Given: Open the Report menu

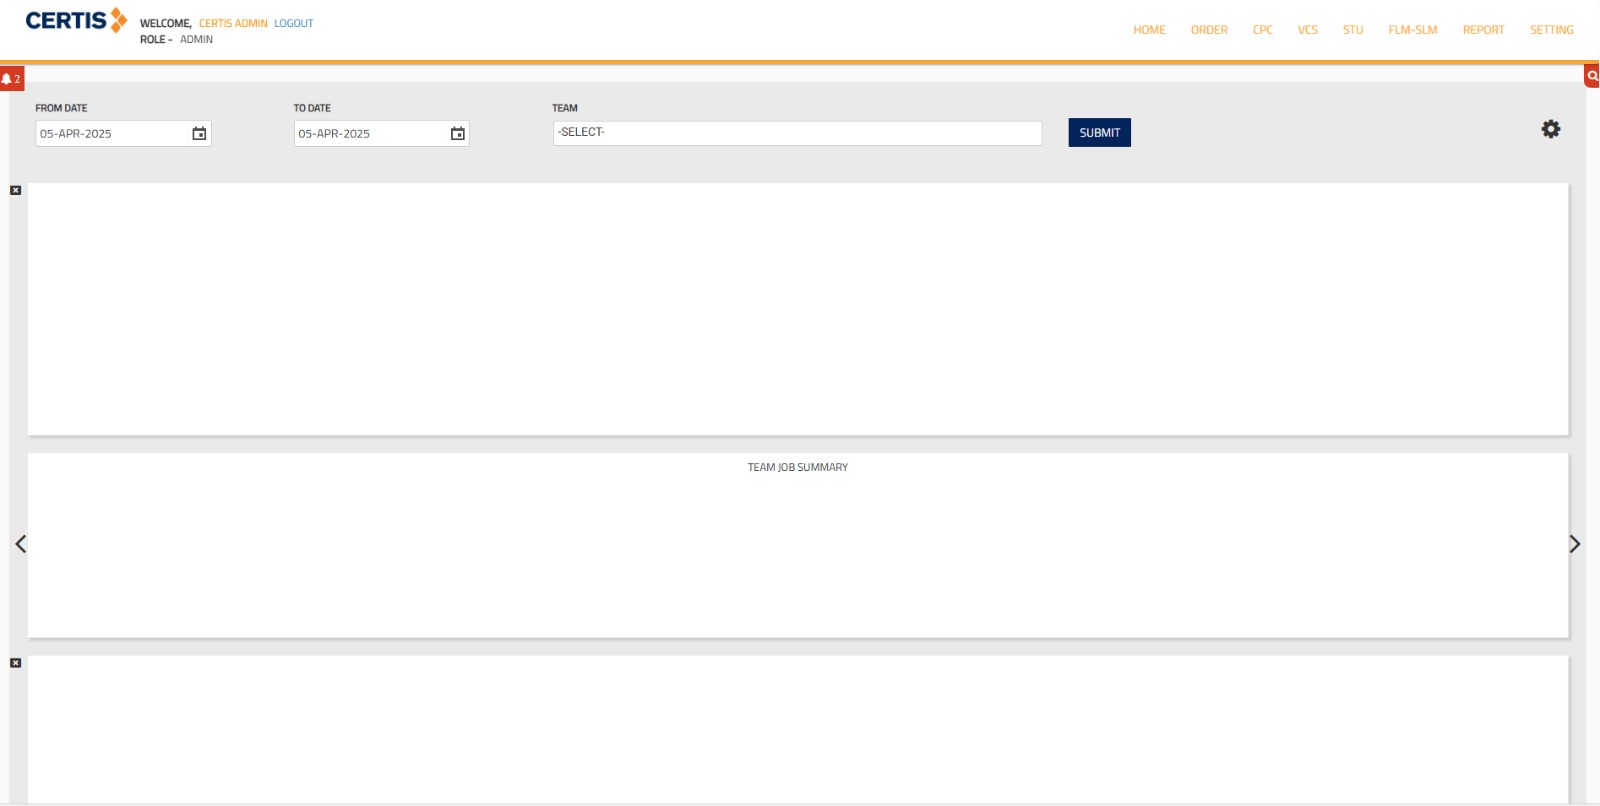Looking at the screenshot, I should pos(1483,30).
